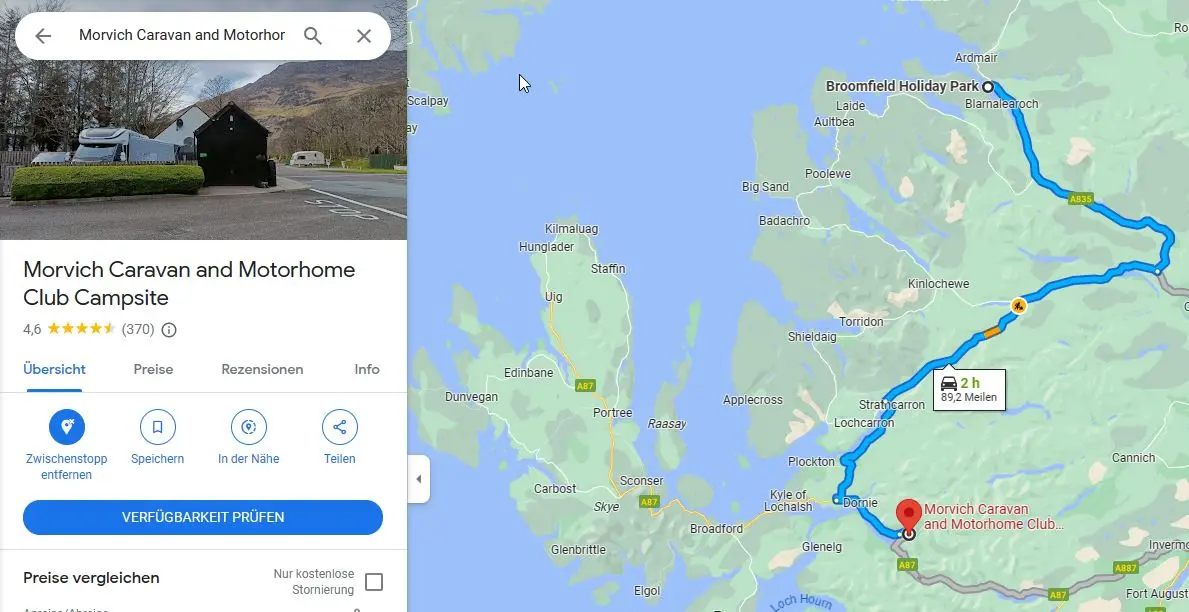The height and width of the screenshot is (612, 1189).
Task: Enable the Nur kostenlose Stornierung checkbox
Action: point(374,582)
